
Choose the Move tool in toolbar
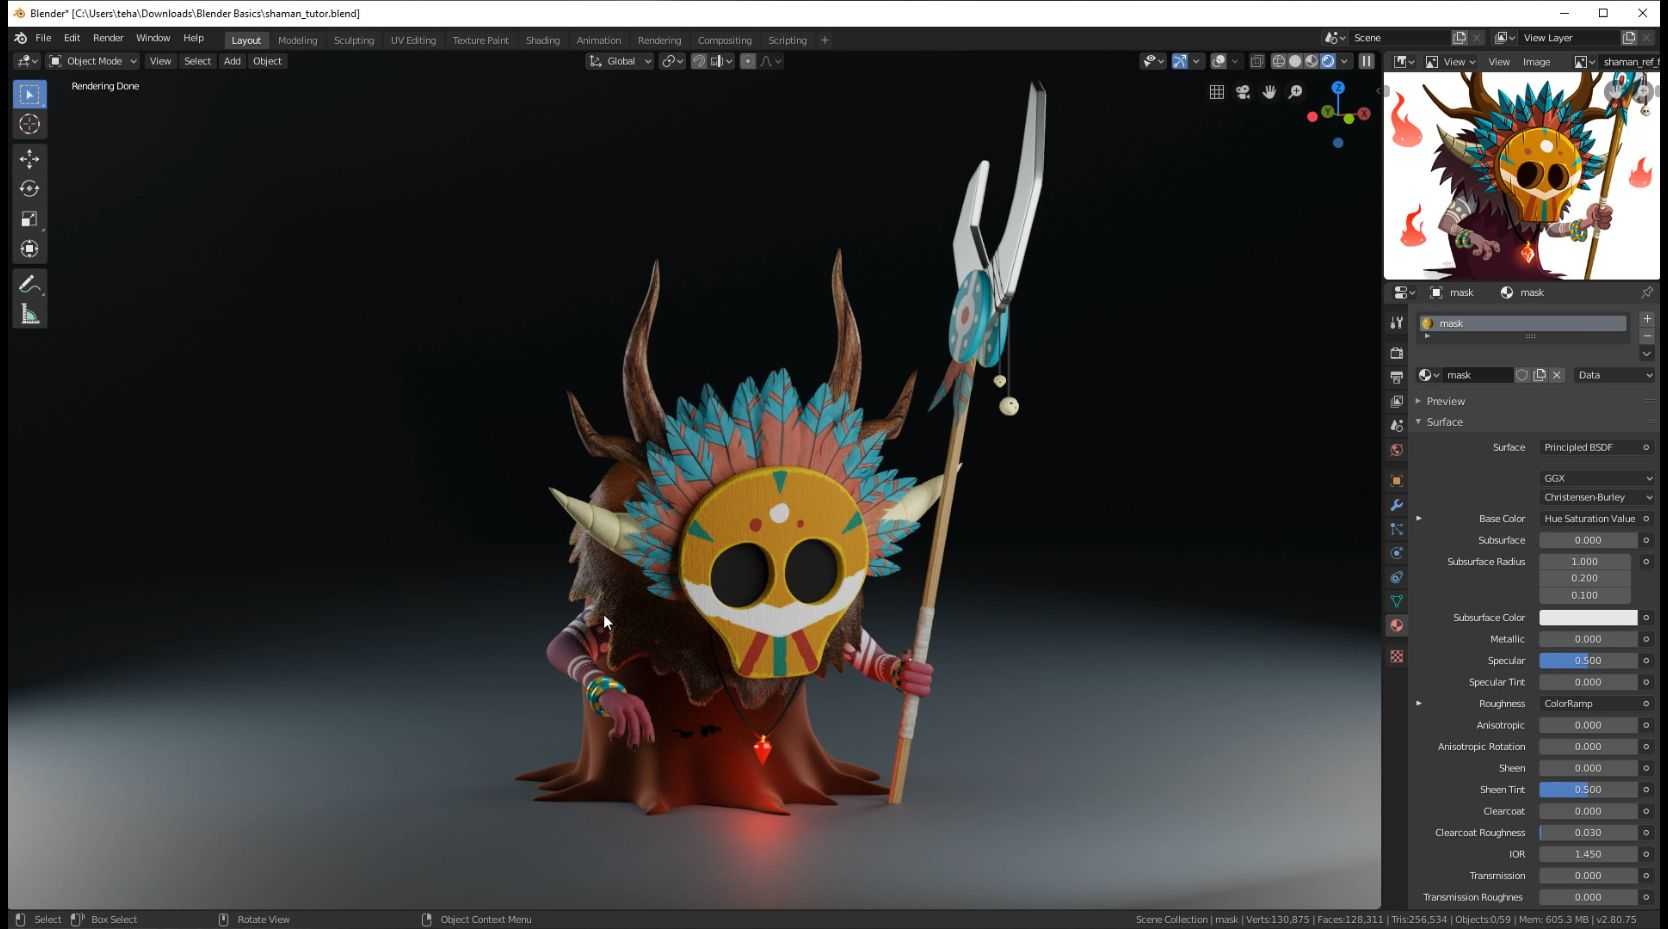pyautogui.click(x=29, y=158)
